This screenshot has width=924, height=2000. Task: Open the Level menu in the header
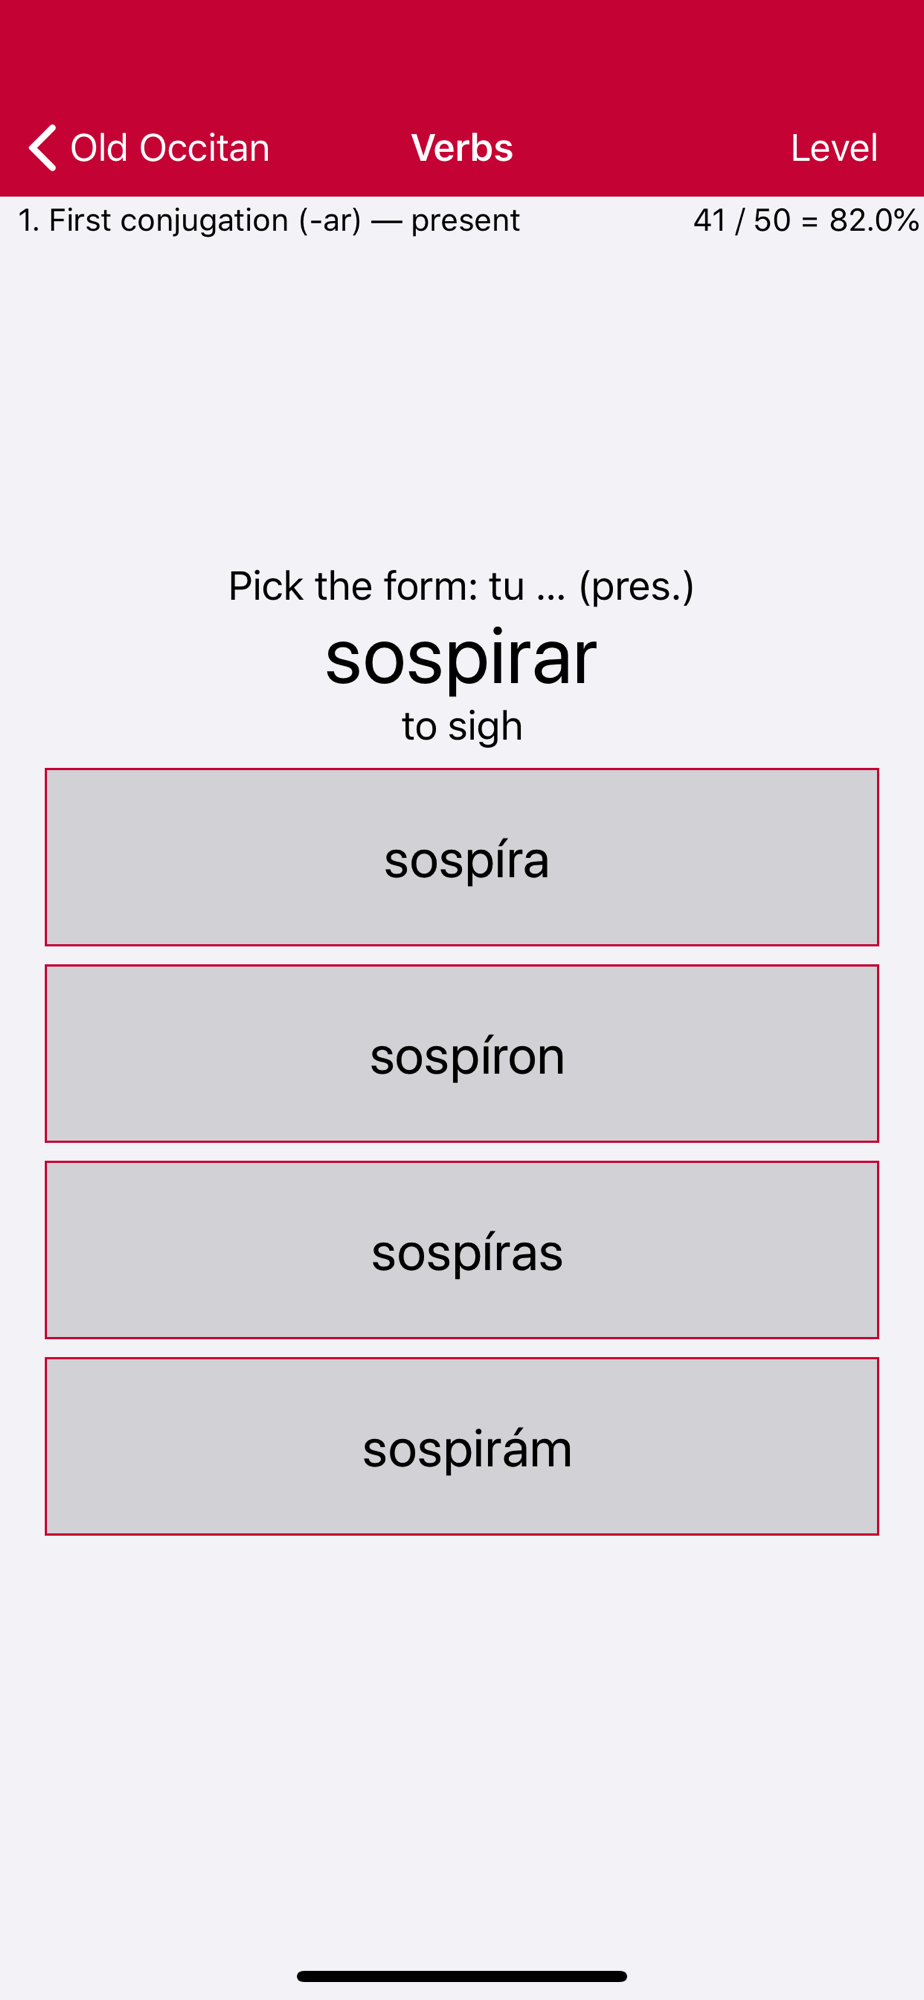834,148
